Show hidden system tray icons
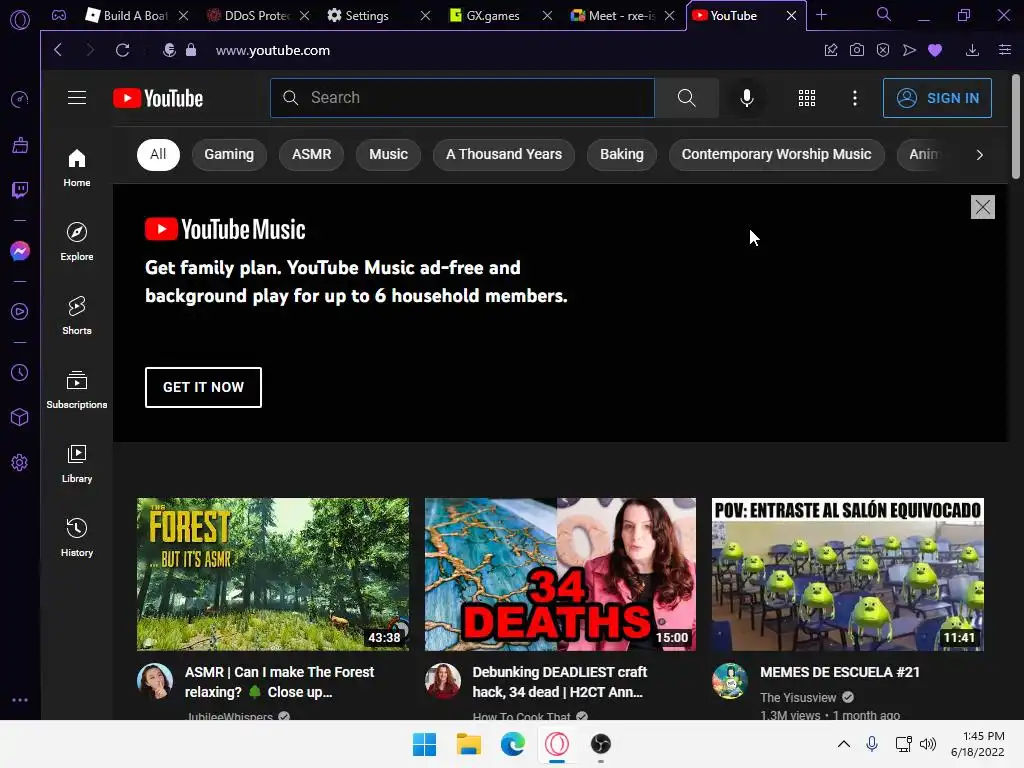 (x=844, y=744)
